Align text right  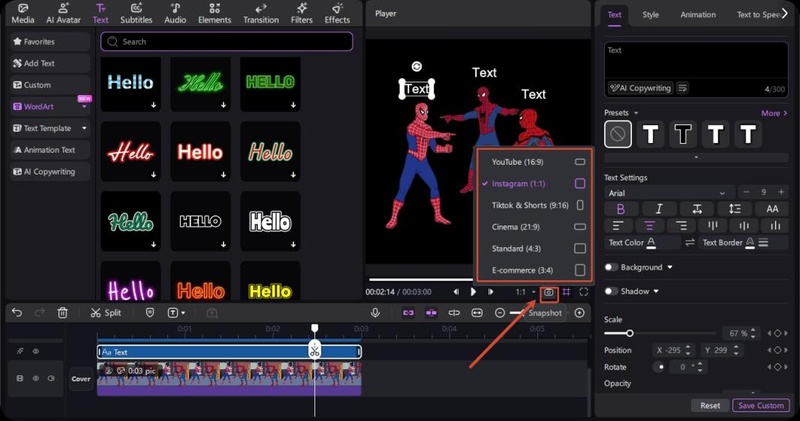coord(681,226)
